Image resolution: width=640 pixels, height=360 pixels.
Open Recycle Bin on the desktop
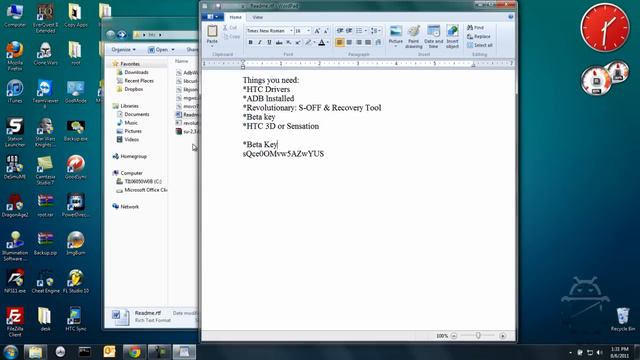tap(623, 319)
